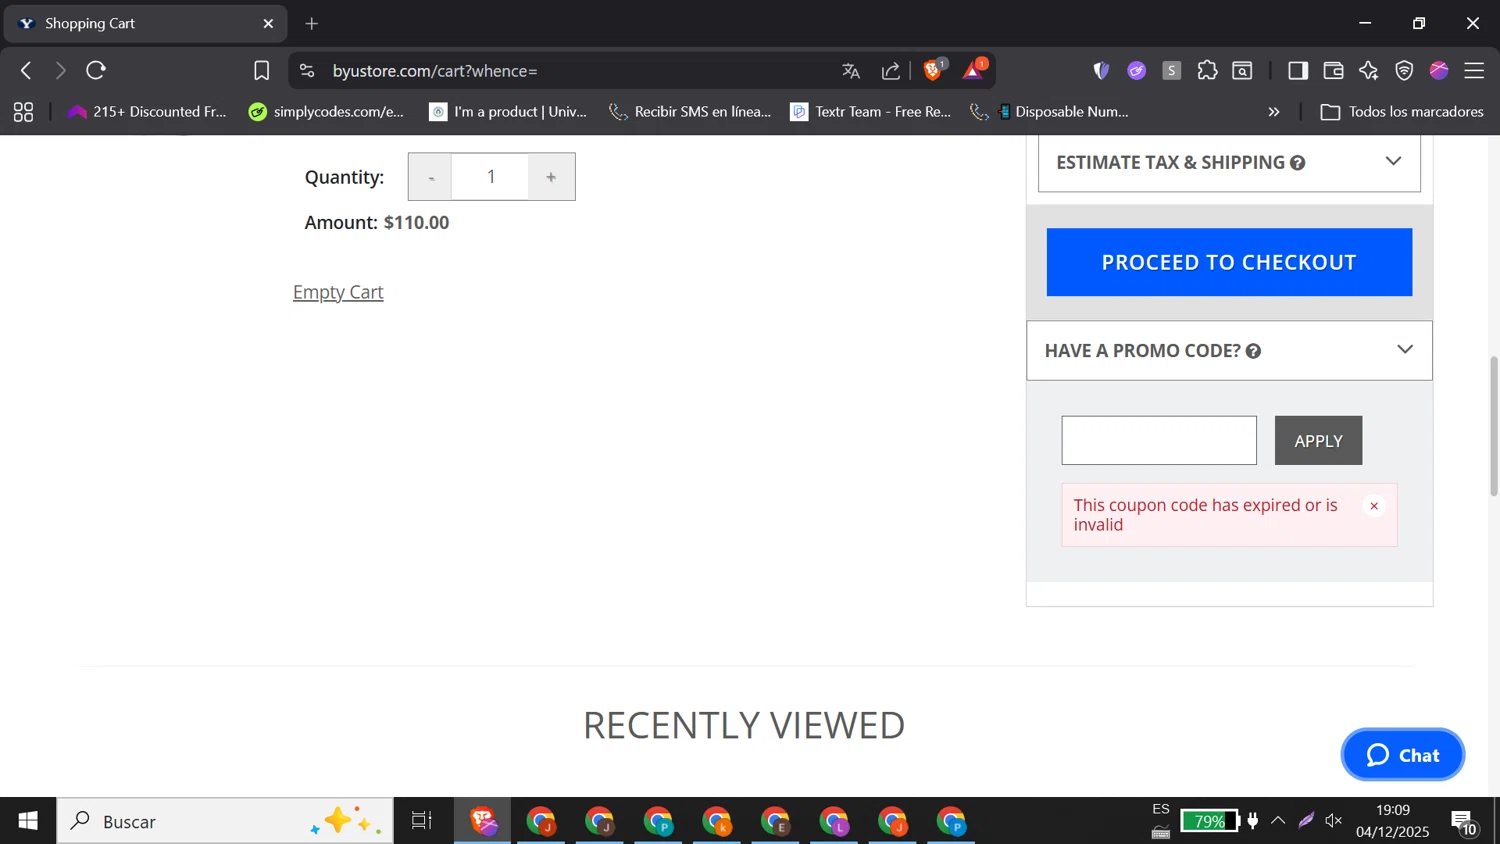1500x844 pixels.
Task: Open the browser main hamburger menu
Action: click(x=1474, y=71)
